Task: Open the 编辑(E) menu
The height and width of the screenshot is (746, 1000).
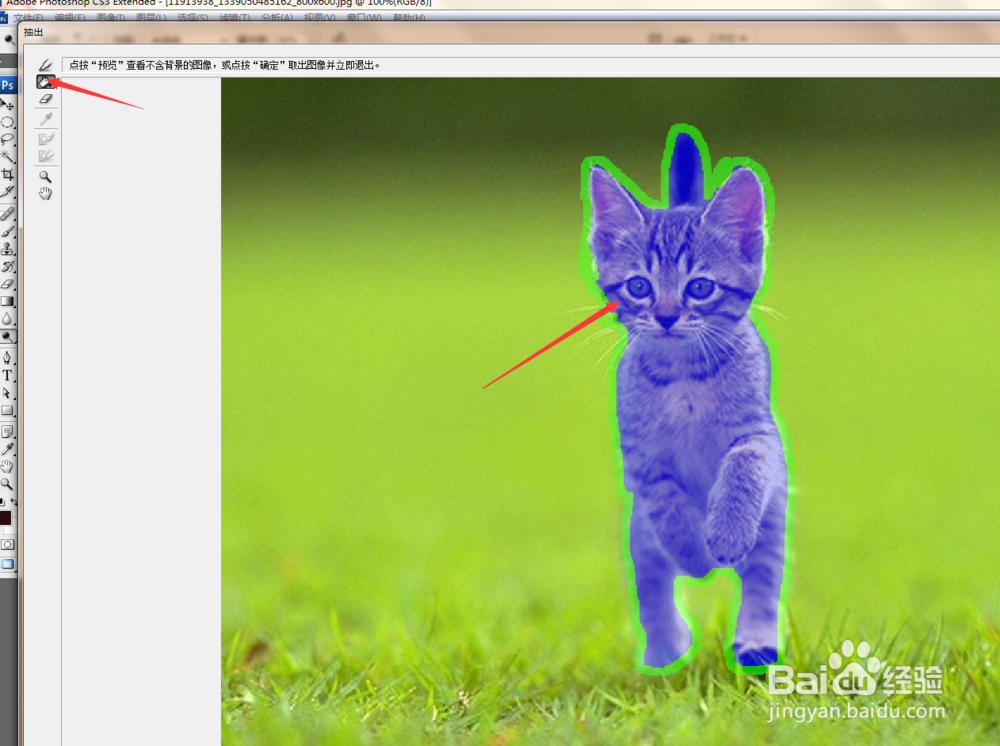Action: pos(70,17)
